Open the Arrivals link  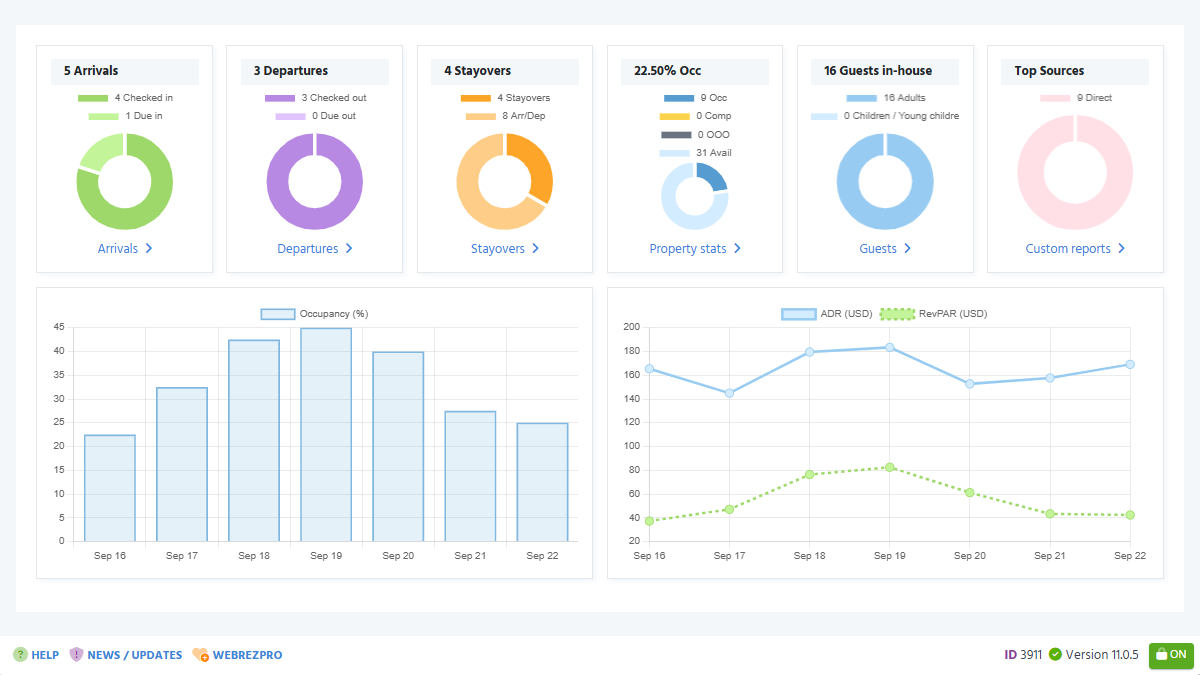tap(125, 248)
